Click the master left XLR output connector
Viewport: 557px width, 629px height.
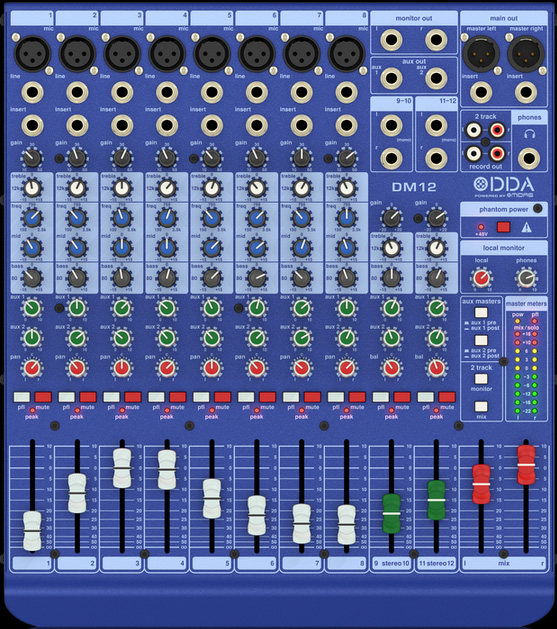(x=481, y=54)
